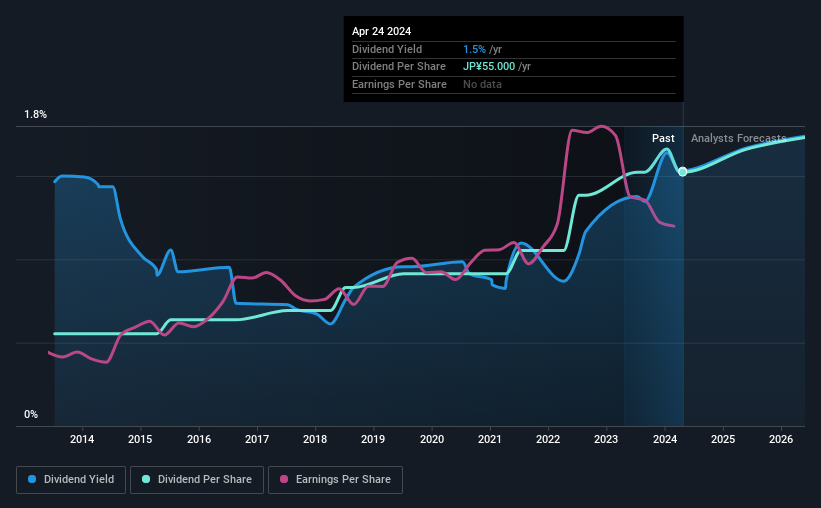Click the JP¥55.000 tooltip value

coord(489,67)
